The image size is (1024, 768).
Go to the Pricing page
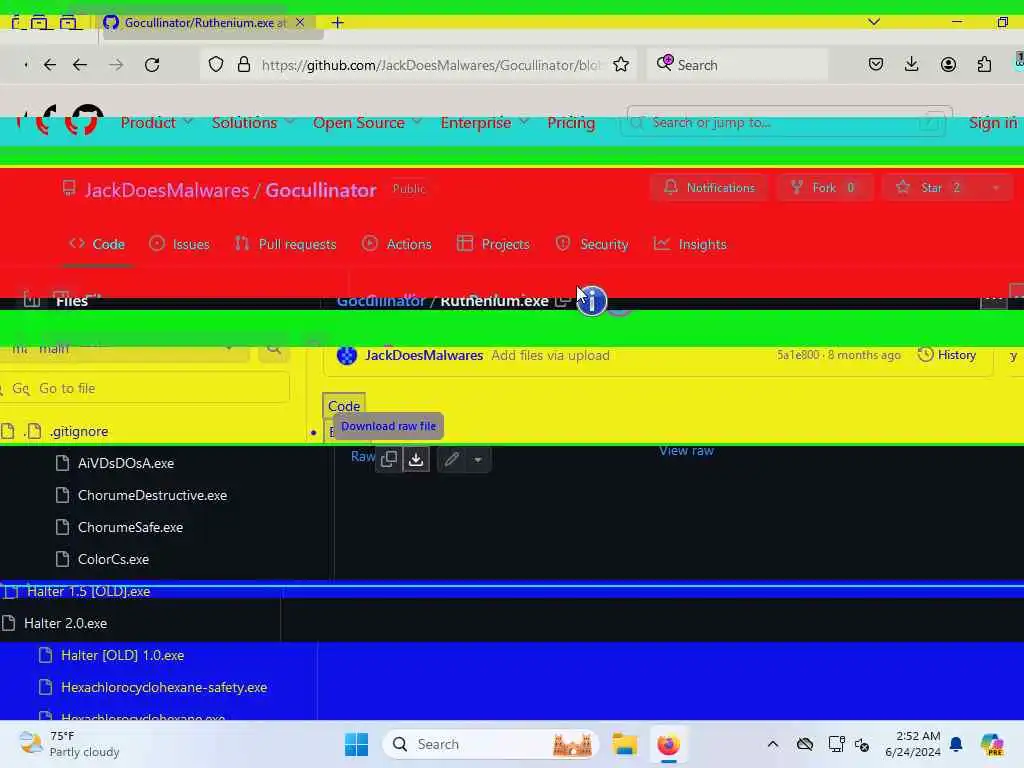click(571, 123)
